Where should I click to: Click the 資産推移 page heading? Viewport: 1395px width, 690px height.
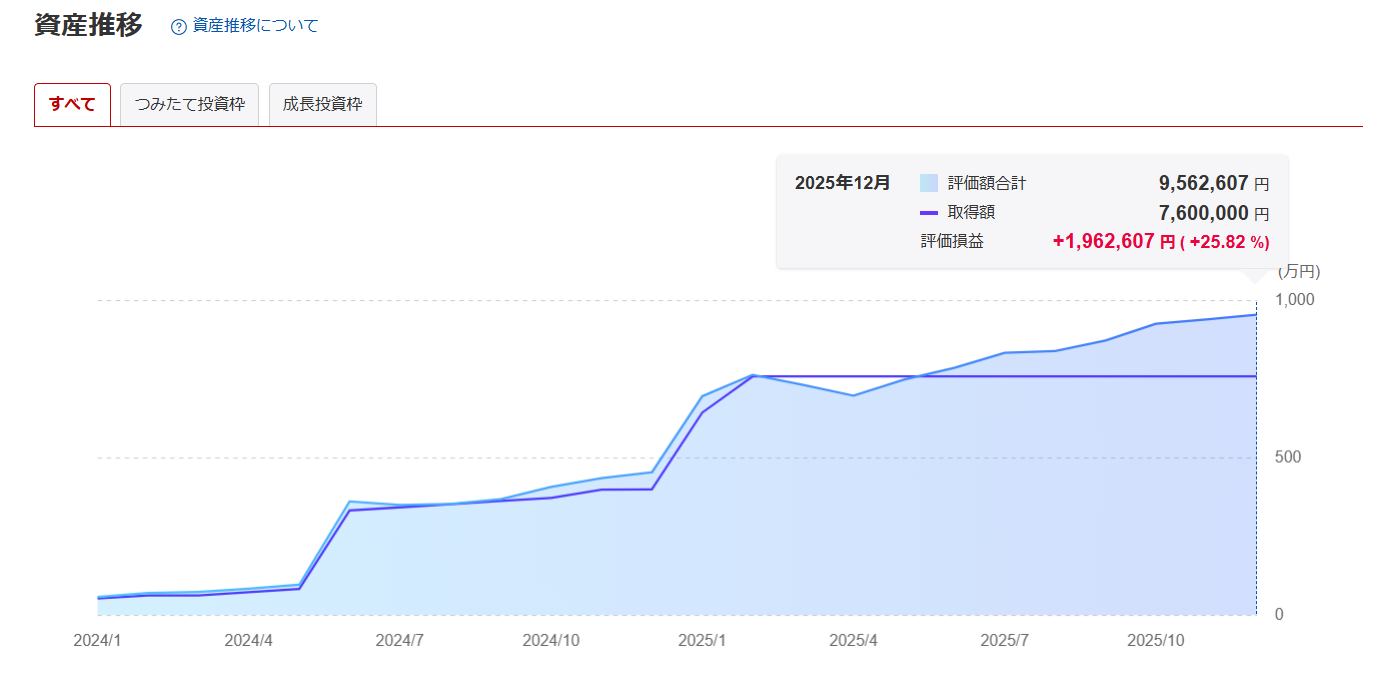point(88,25)
